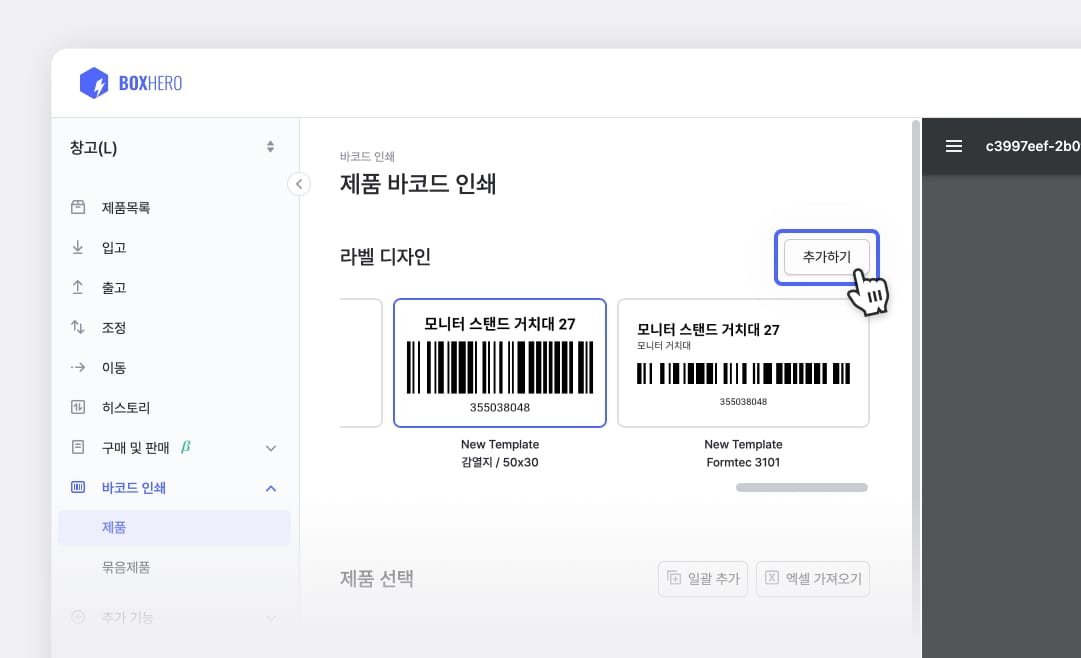Select the 제품목록 product list icon
This screenshot has height=658, width=1081.
pyautogui.click(x=78, y=207)
